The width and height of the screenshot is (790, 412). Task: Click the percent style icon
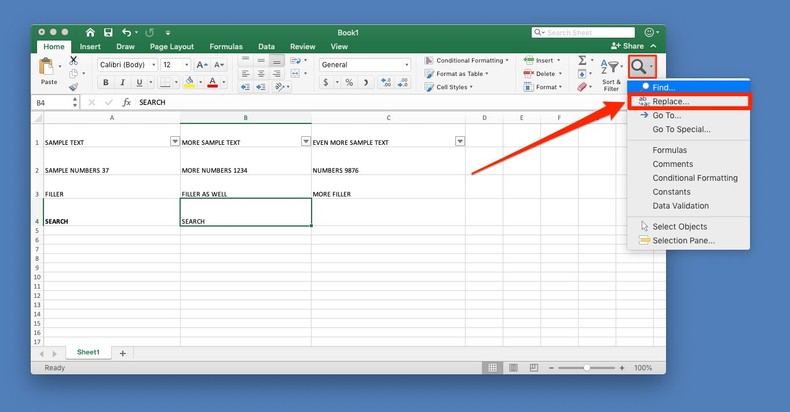coord(348,83)
